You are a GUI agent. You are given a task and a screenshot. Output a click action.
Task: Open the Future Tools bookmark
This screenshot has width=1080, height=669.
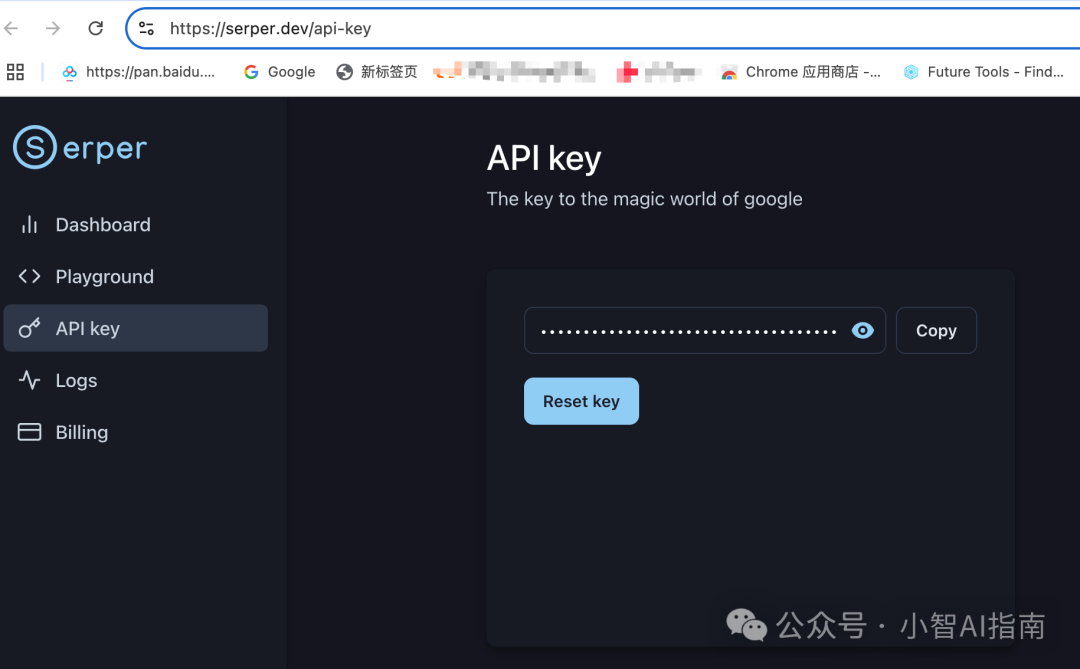[984, 72]
